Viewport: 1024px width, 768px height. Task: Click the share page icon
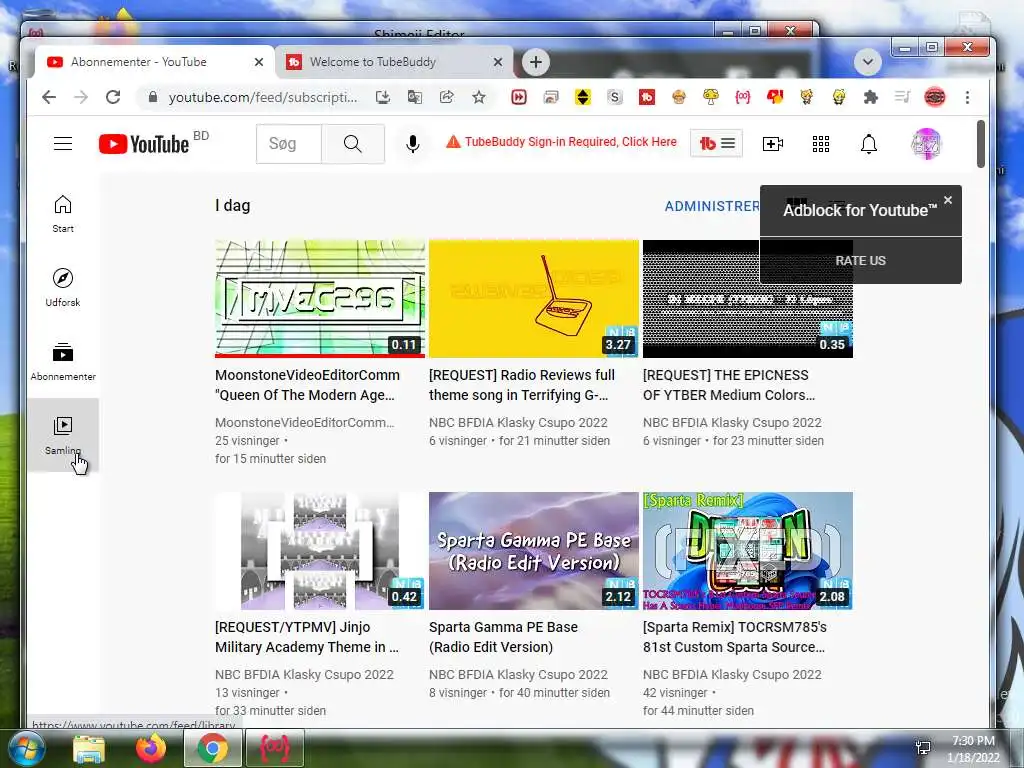coord(447,97)
